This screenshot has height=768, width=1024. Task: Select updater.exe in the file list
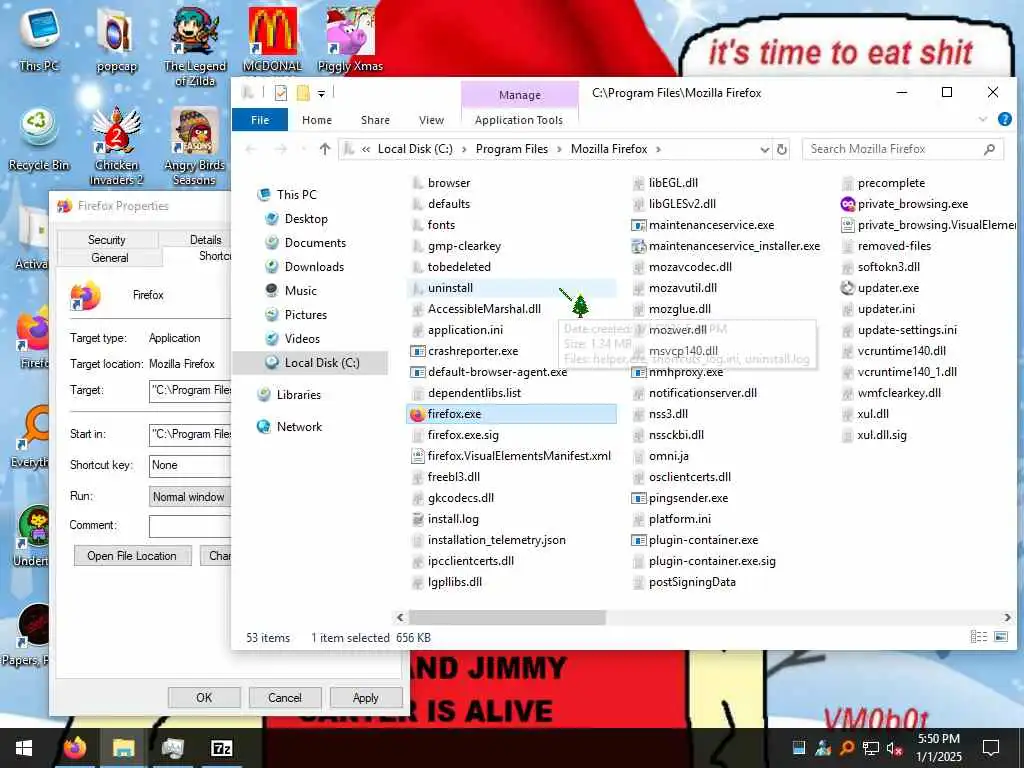879,288
